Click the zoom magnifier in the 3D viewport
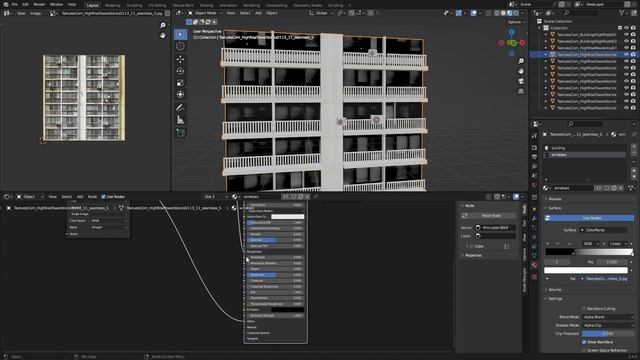Viewport: 640px width, 360px height. point(521,61)
